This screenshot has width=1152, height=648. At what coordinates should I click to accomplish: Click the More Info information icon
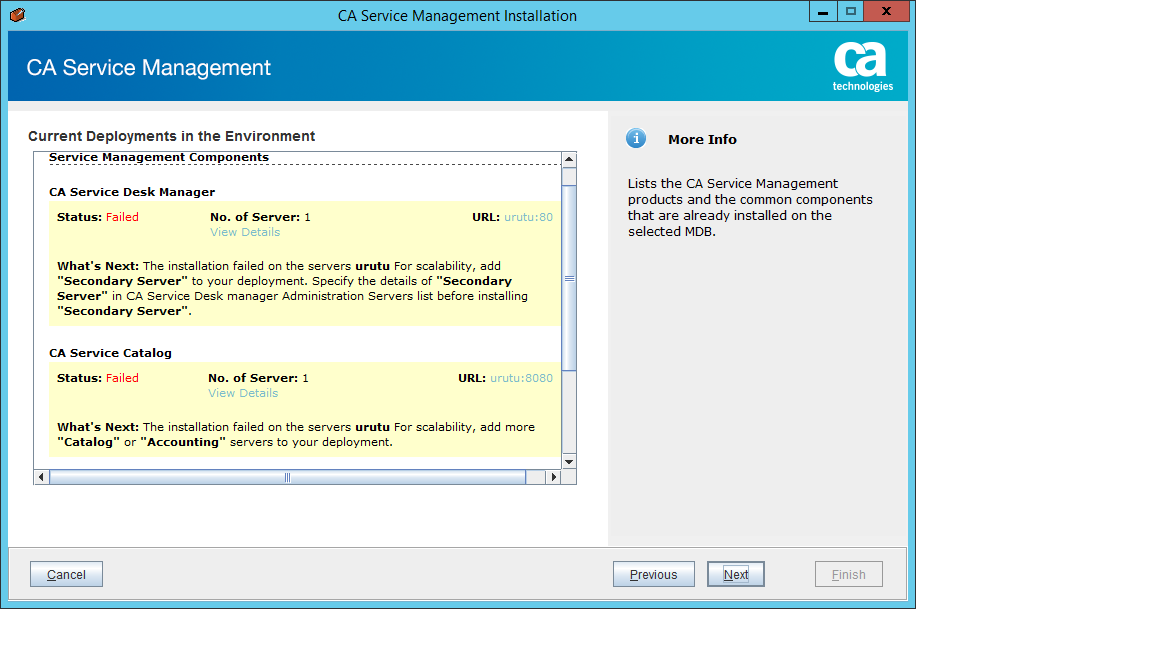click(x=636, y=139)
